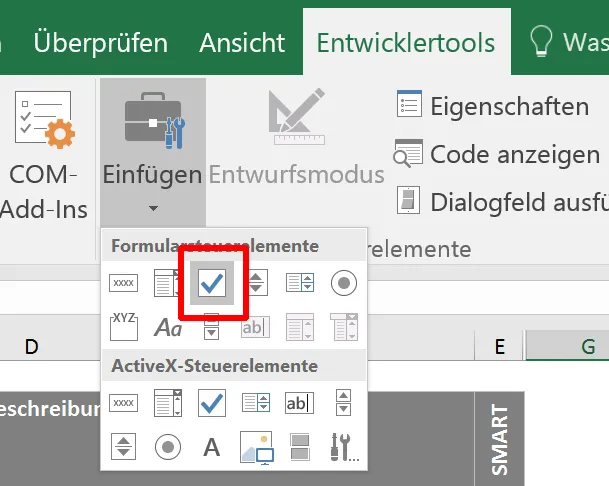Insert form control option button

[344, 283]
